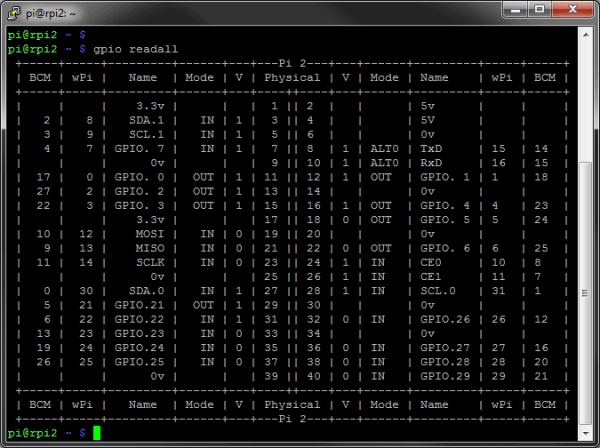Click the 'GPIO.27' name cell

pos(445,348)
